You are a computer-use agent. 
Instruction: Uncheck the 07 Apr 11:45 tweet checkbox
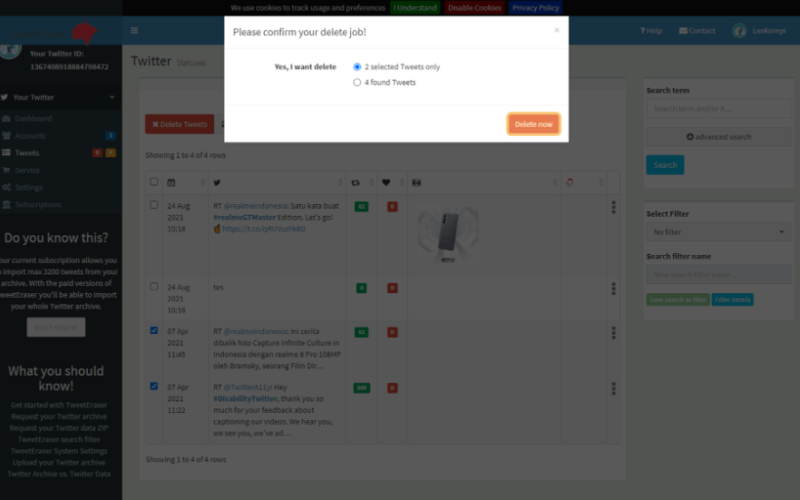click(154, 330)
